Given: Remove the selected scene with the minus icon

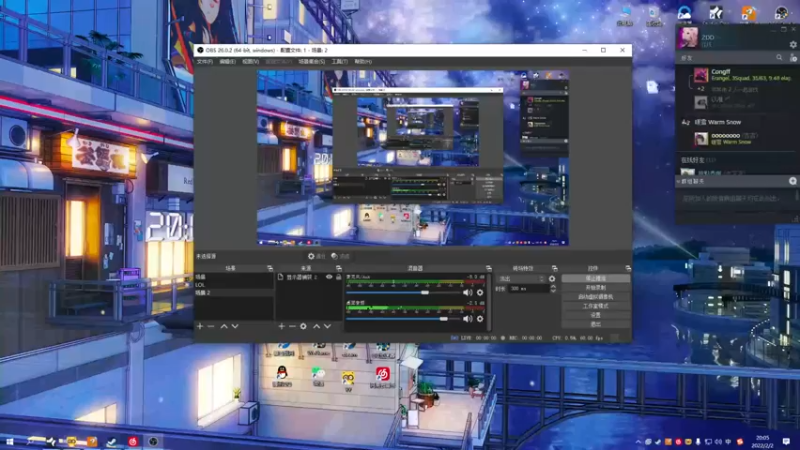Looking at the screenshot, I should pyautogui.click(x=211, y=326).
